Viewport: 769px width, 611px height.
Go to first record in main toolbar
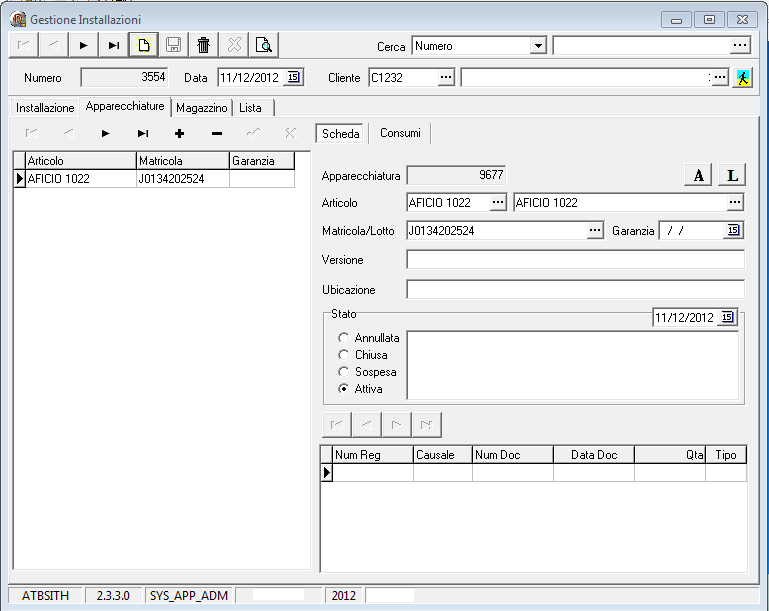[24, 45]
